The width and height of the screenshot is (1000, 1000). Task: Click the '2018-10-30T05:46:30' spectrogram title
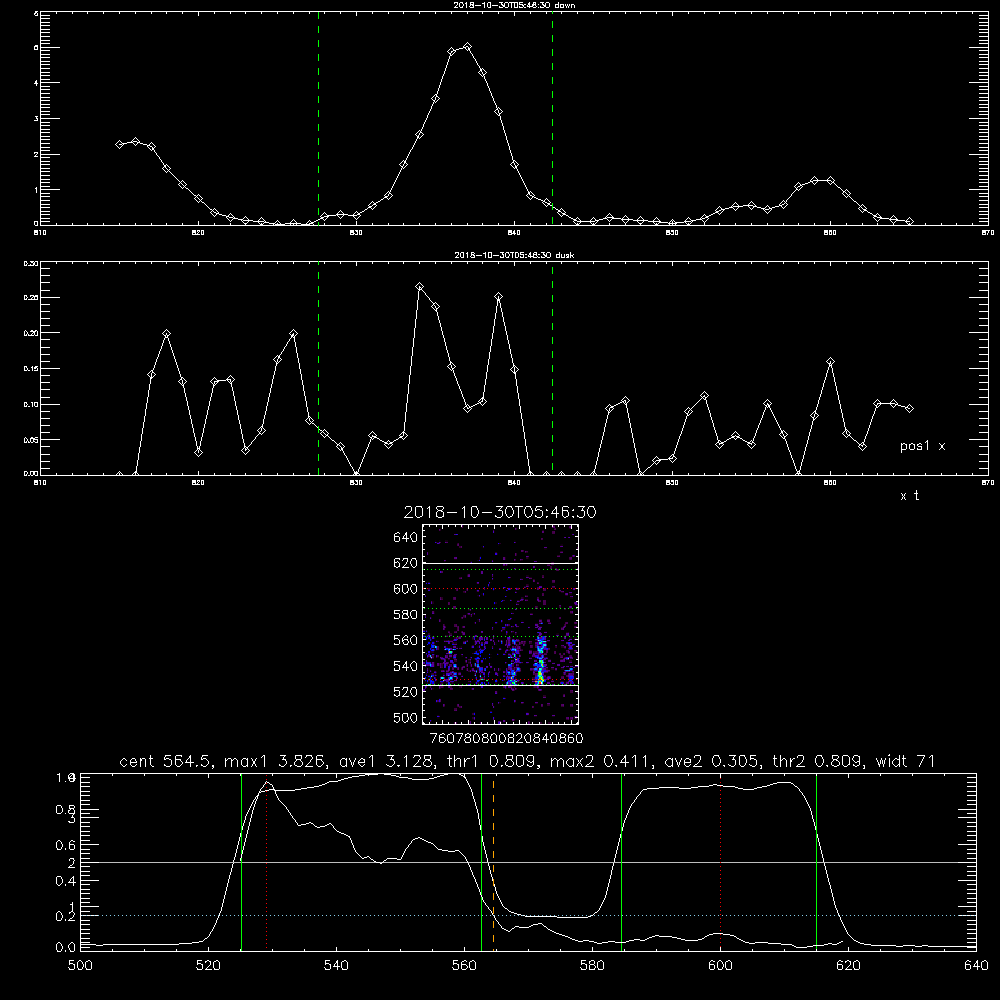[500, 512]
